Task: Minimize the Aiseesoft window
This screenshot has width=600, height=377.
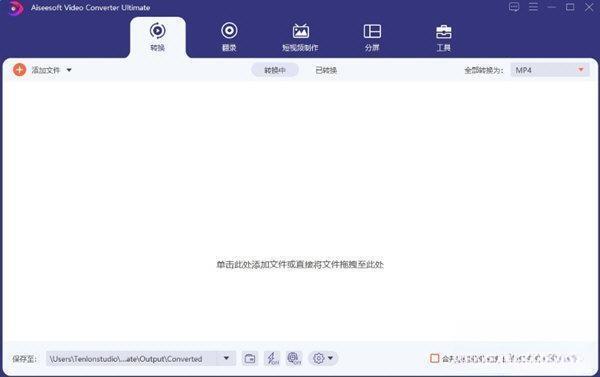Action: 551,7
